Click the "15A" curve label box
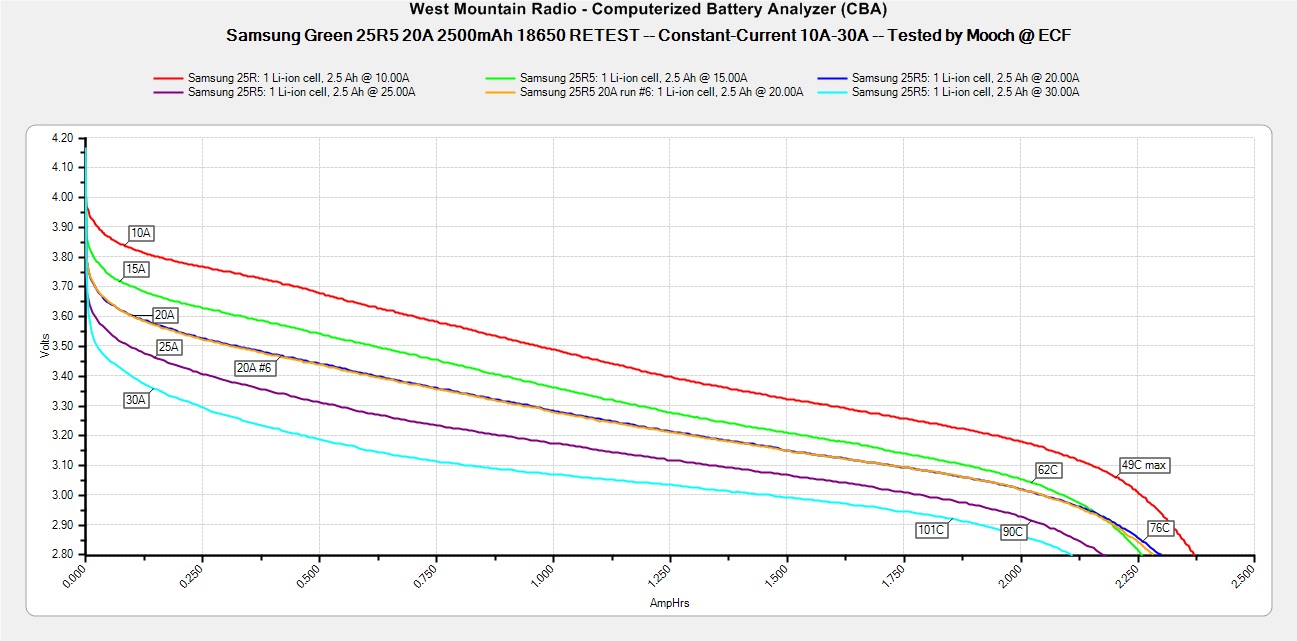 (136, 269)
